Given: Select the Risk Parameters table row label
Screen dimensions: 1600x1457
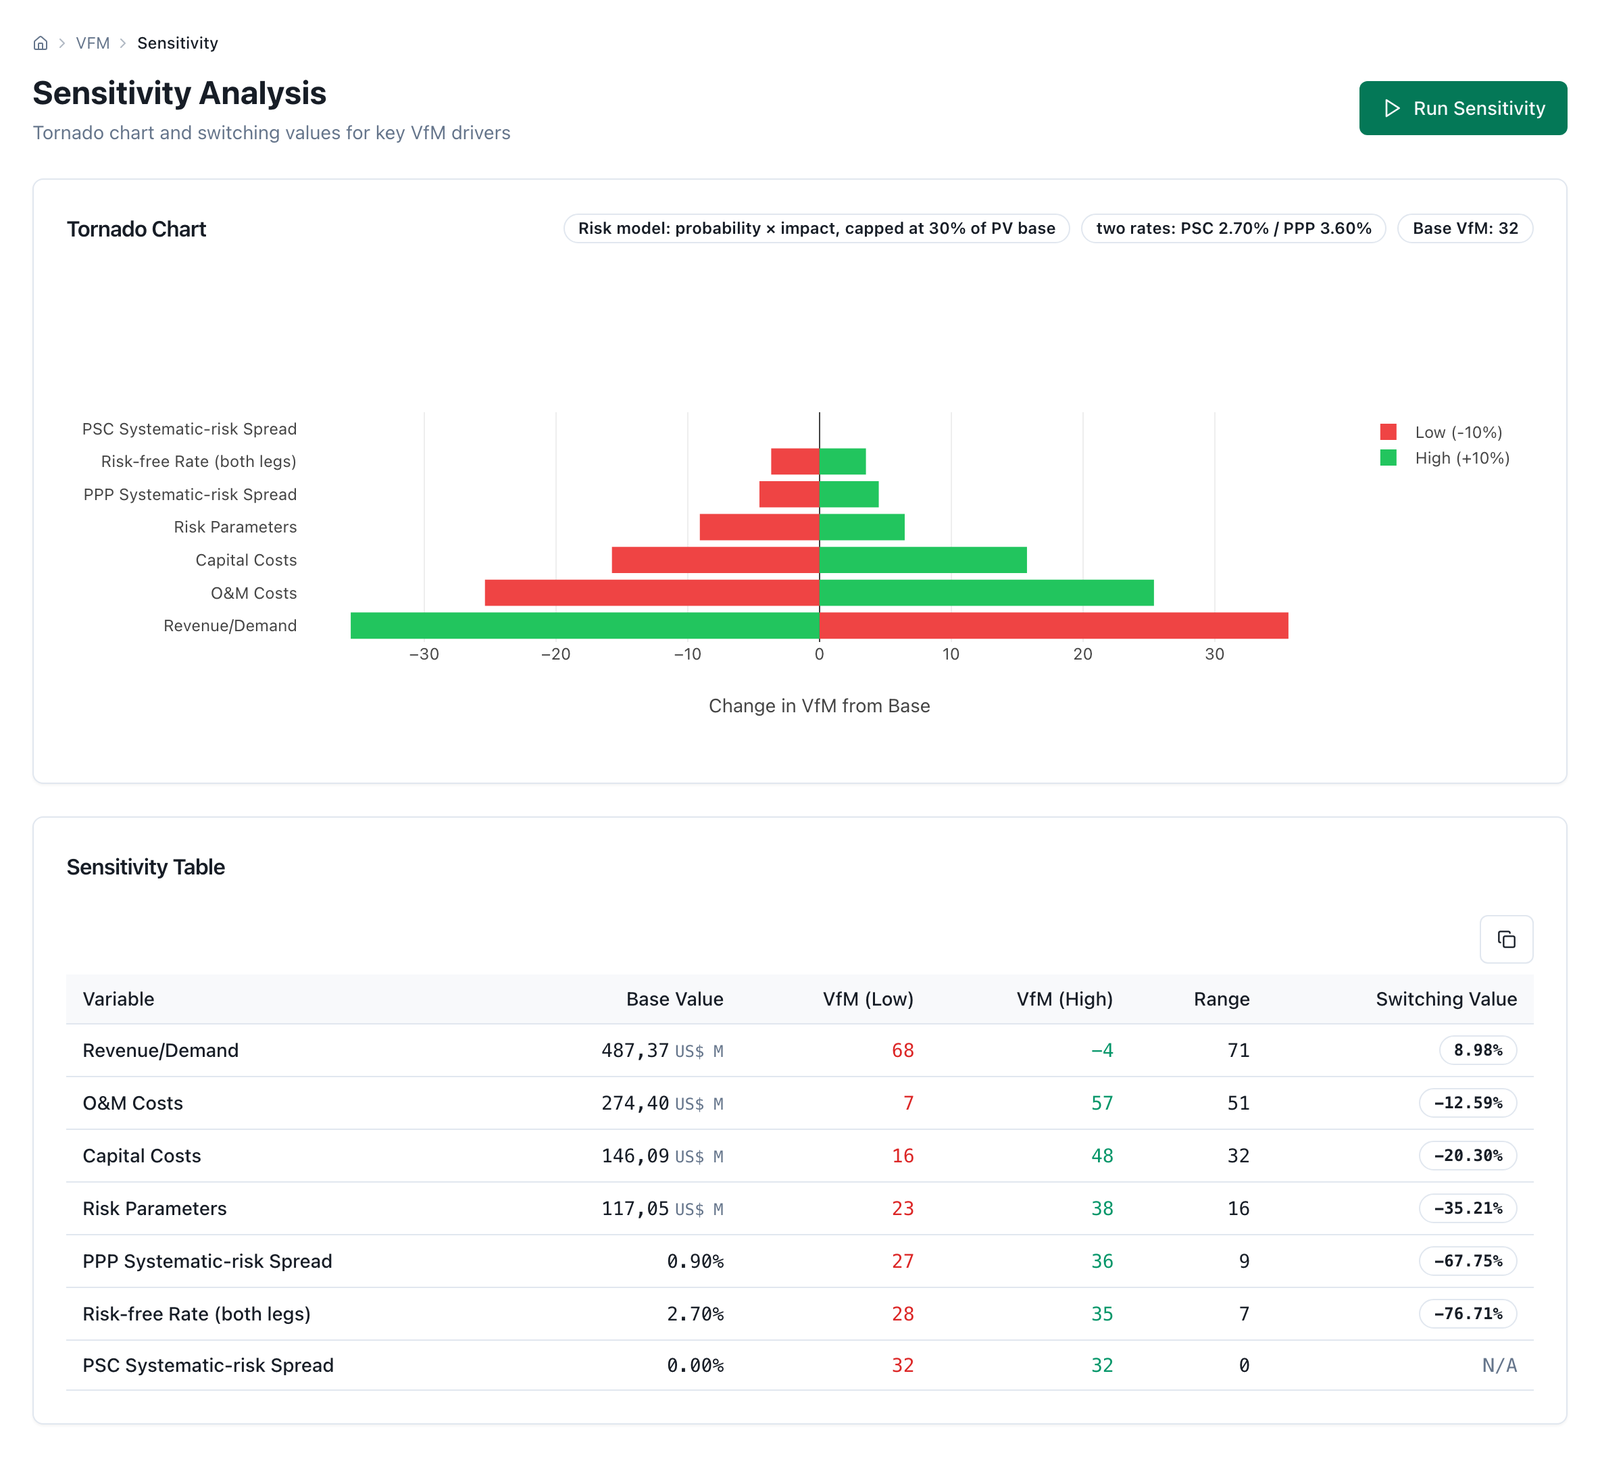Looking at the screenshot, I should tap(155, 1208).
